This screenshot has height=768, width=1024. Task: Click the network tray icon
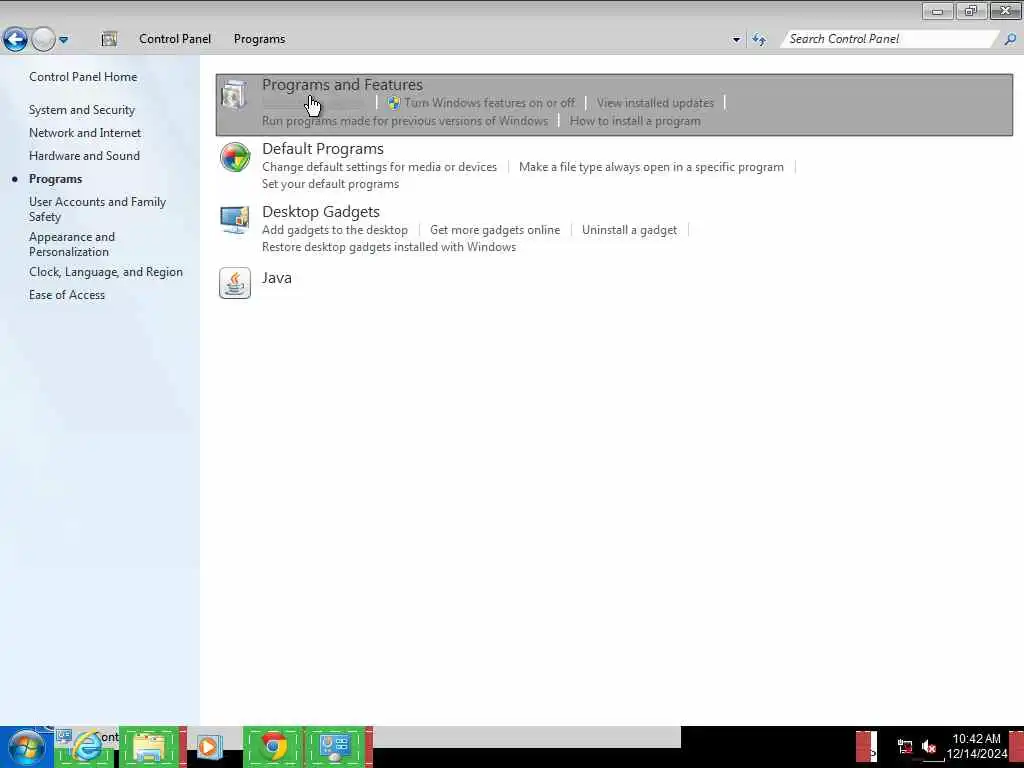[x=905, y=746]
